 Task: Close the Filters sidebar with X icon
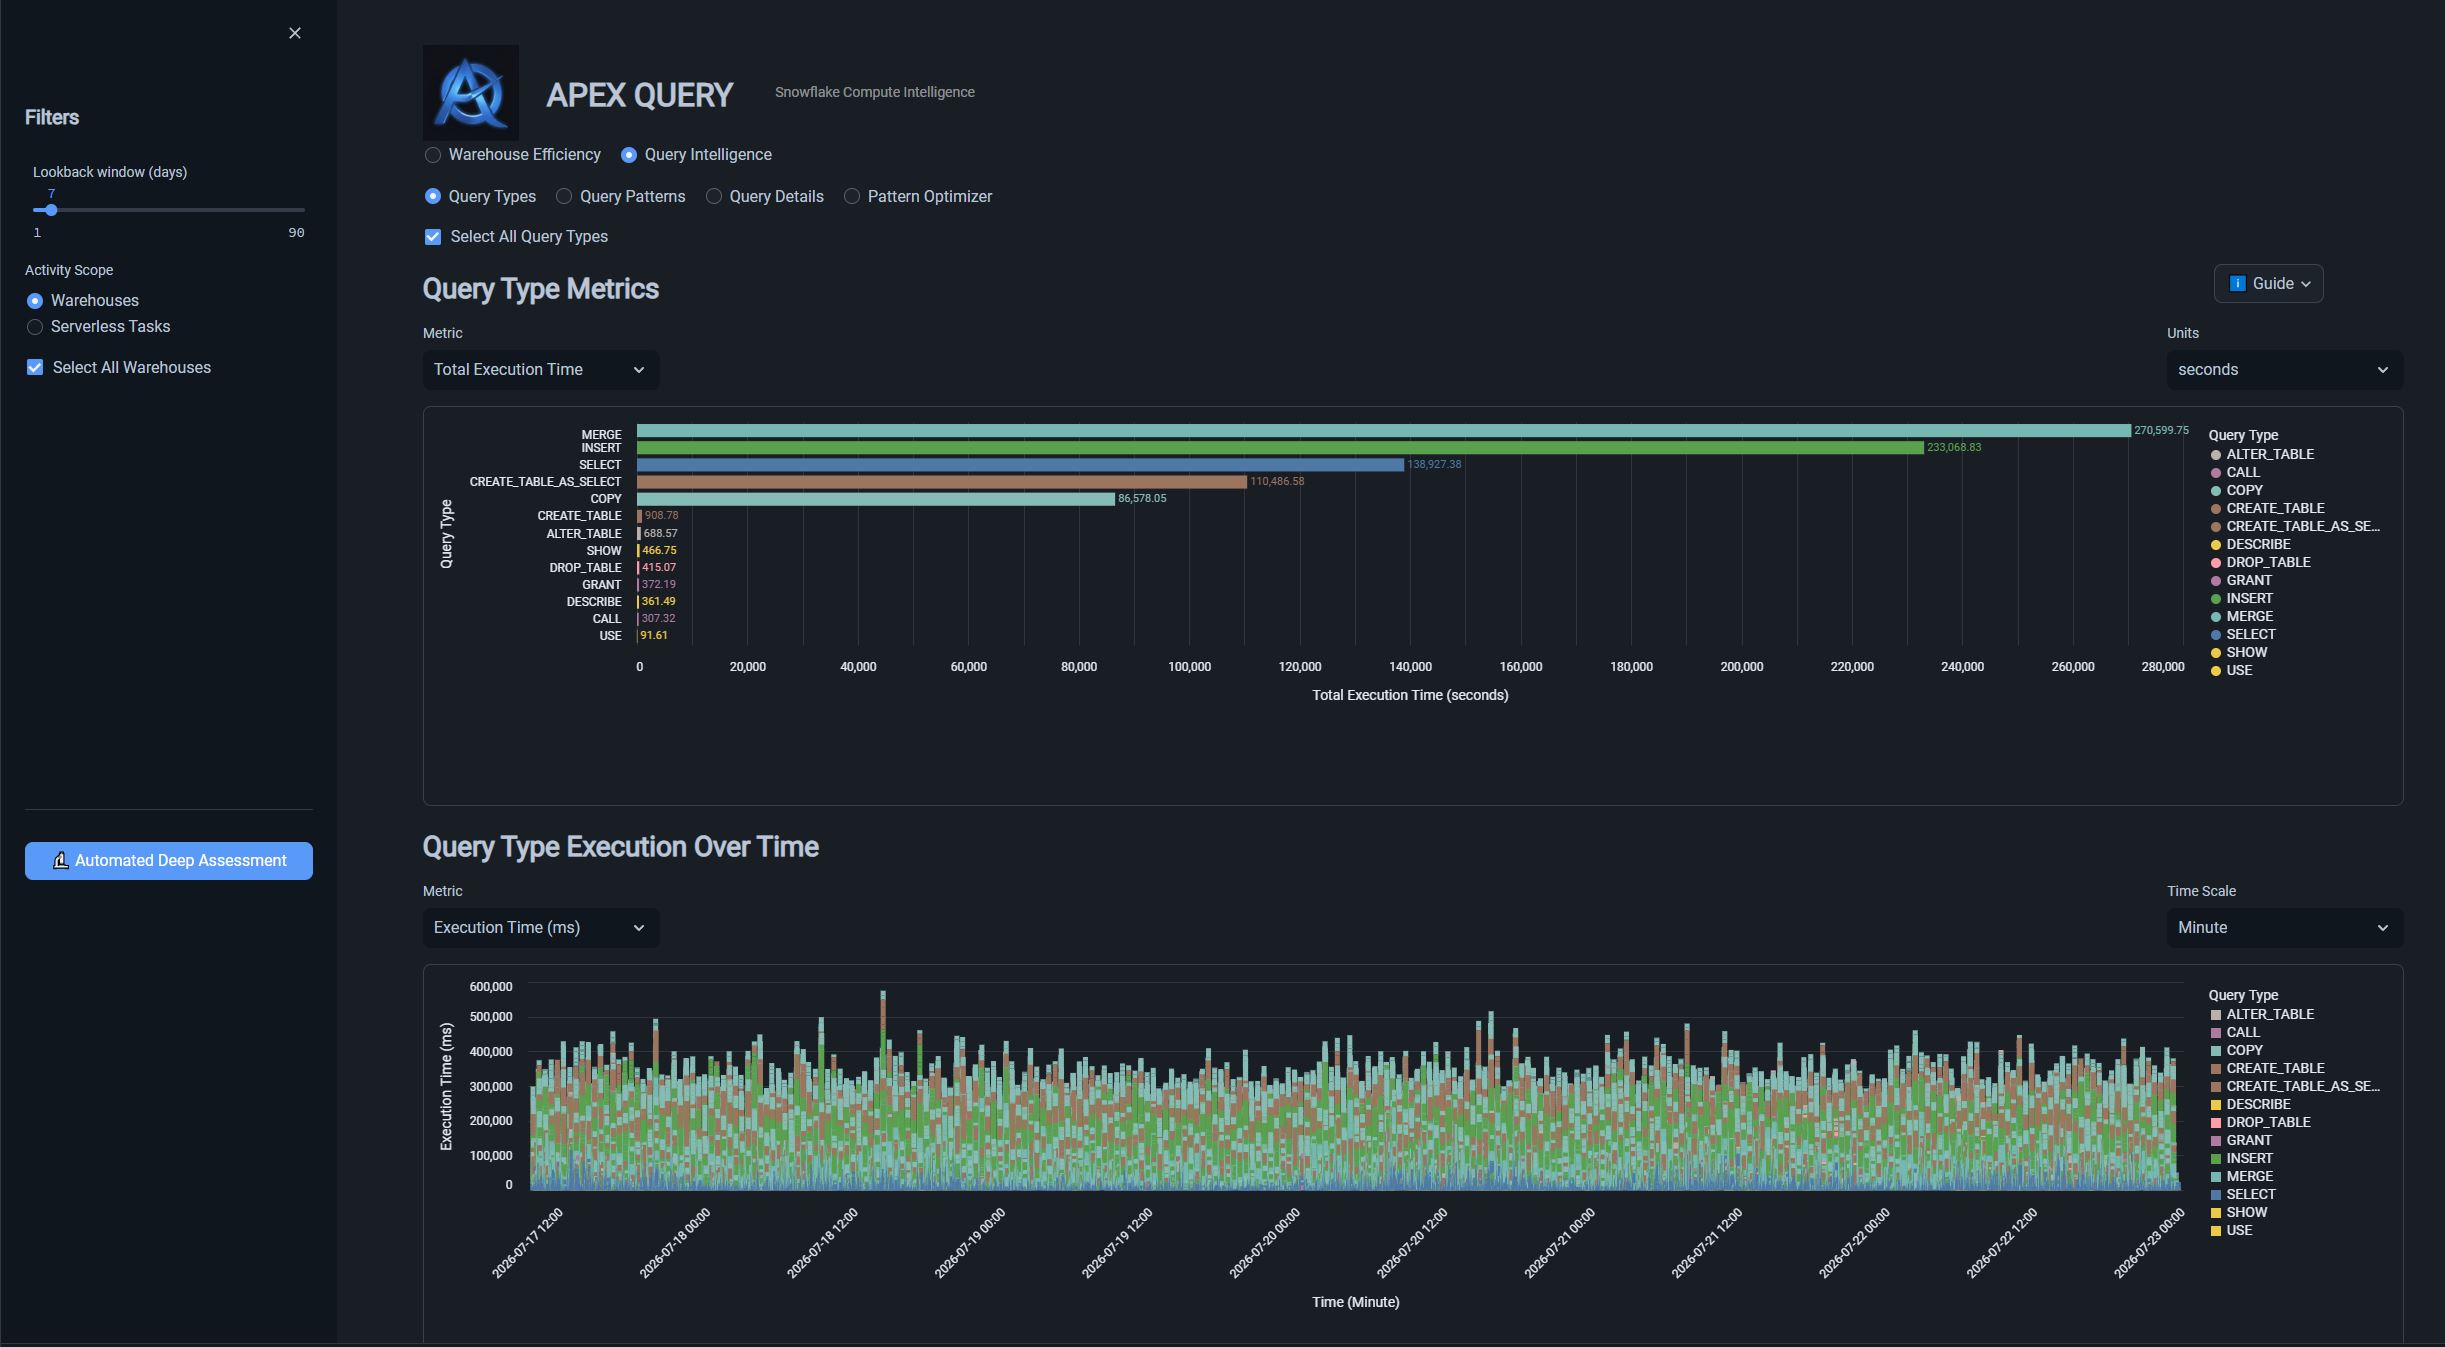click(295, 33)
